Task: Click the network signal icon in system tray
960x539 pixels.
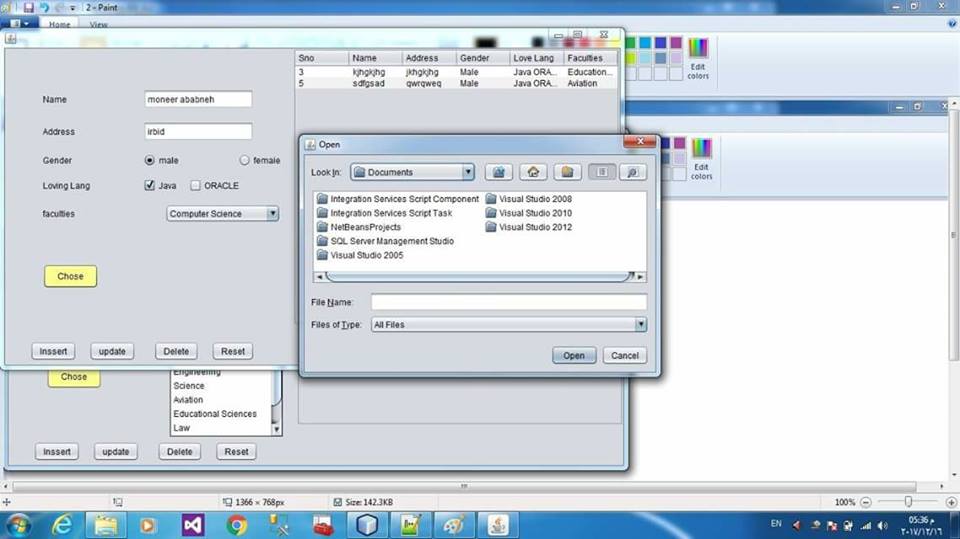Action: [866, 526]
